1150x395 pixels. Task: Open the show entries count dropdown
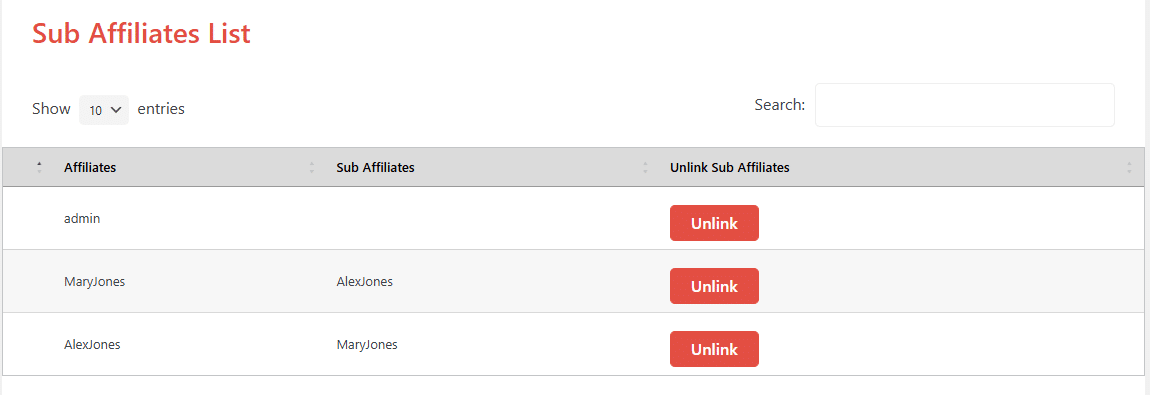coord(104,110)
